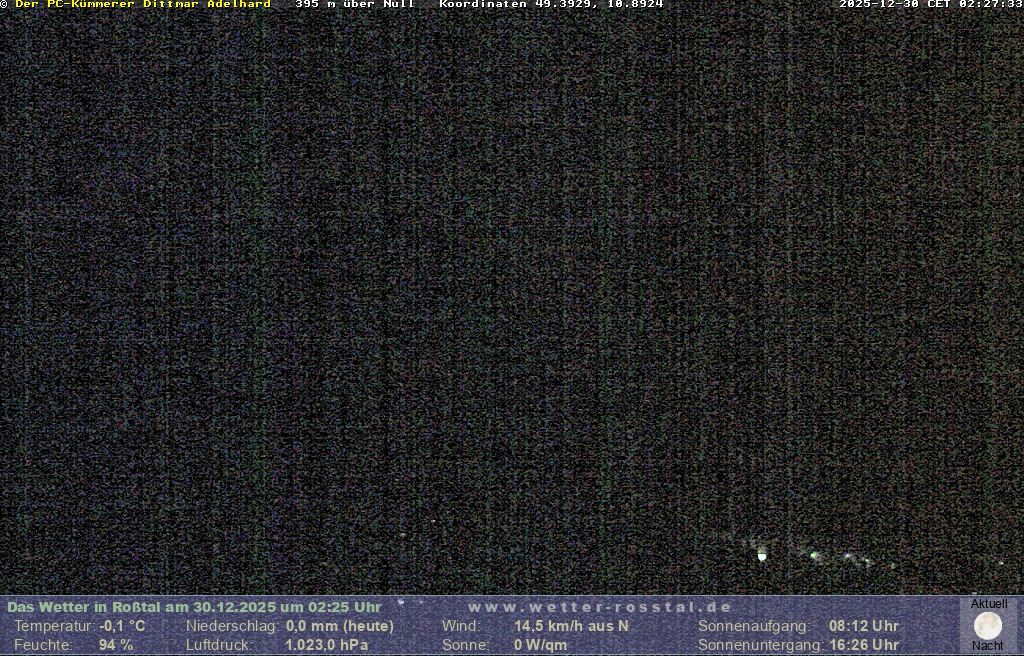This screenshot has width=1024, height=656.
Task: Select the Feuchte value 94 %
Action: [116, 645]
